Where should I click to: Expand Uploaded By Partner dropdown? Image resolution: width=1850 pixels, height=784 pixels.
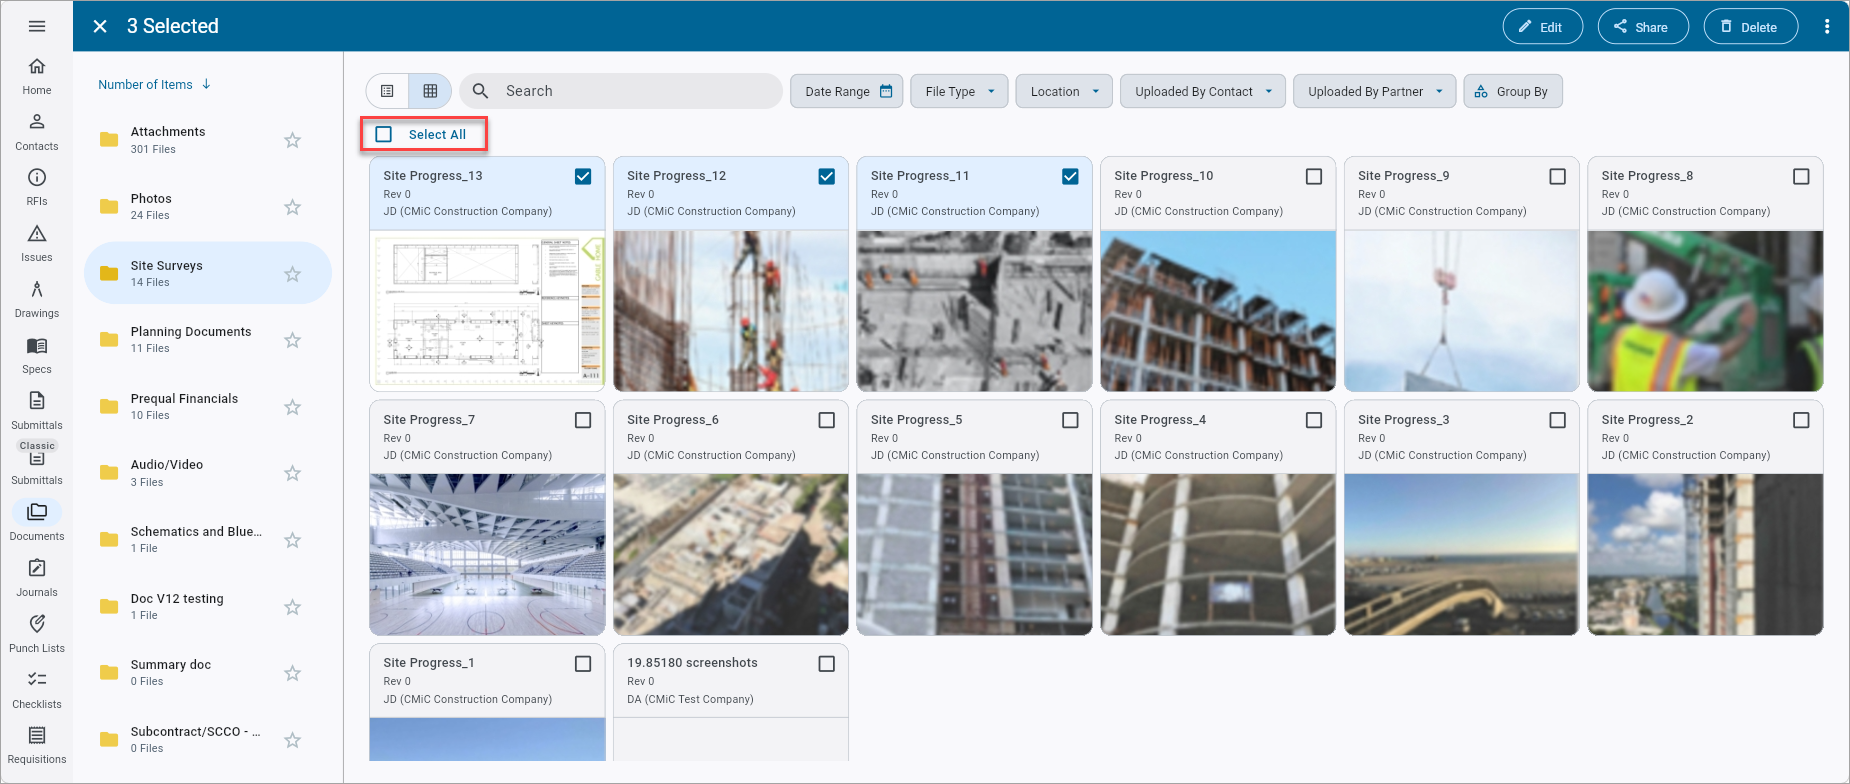point(1375,91)
